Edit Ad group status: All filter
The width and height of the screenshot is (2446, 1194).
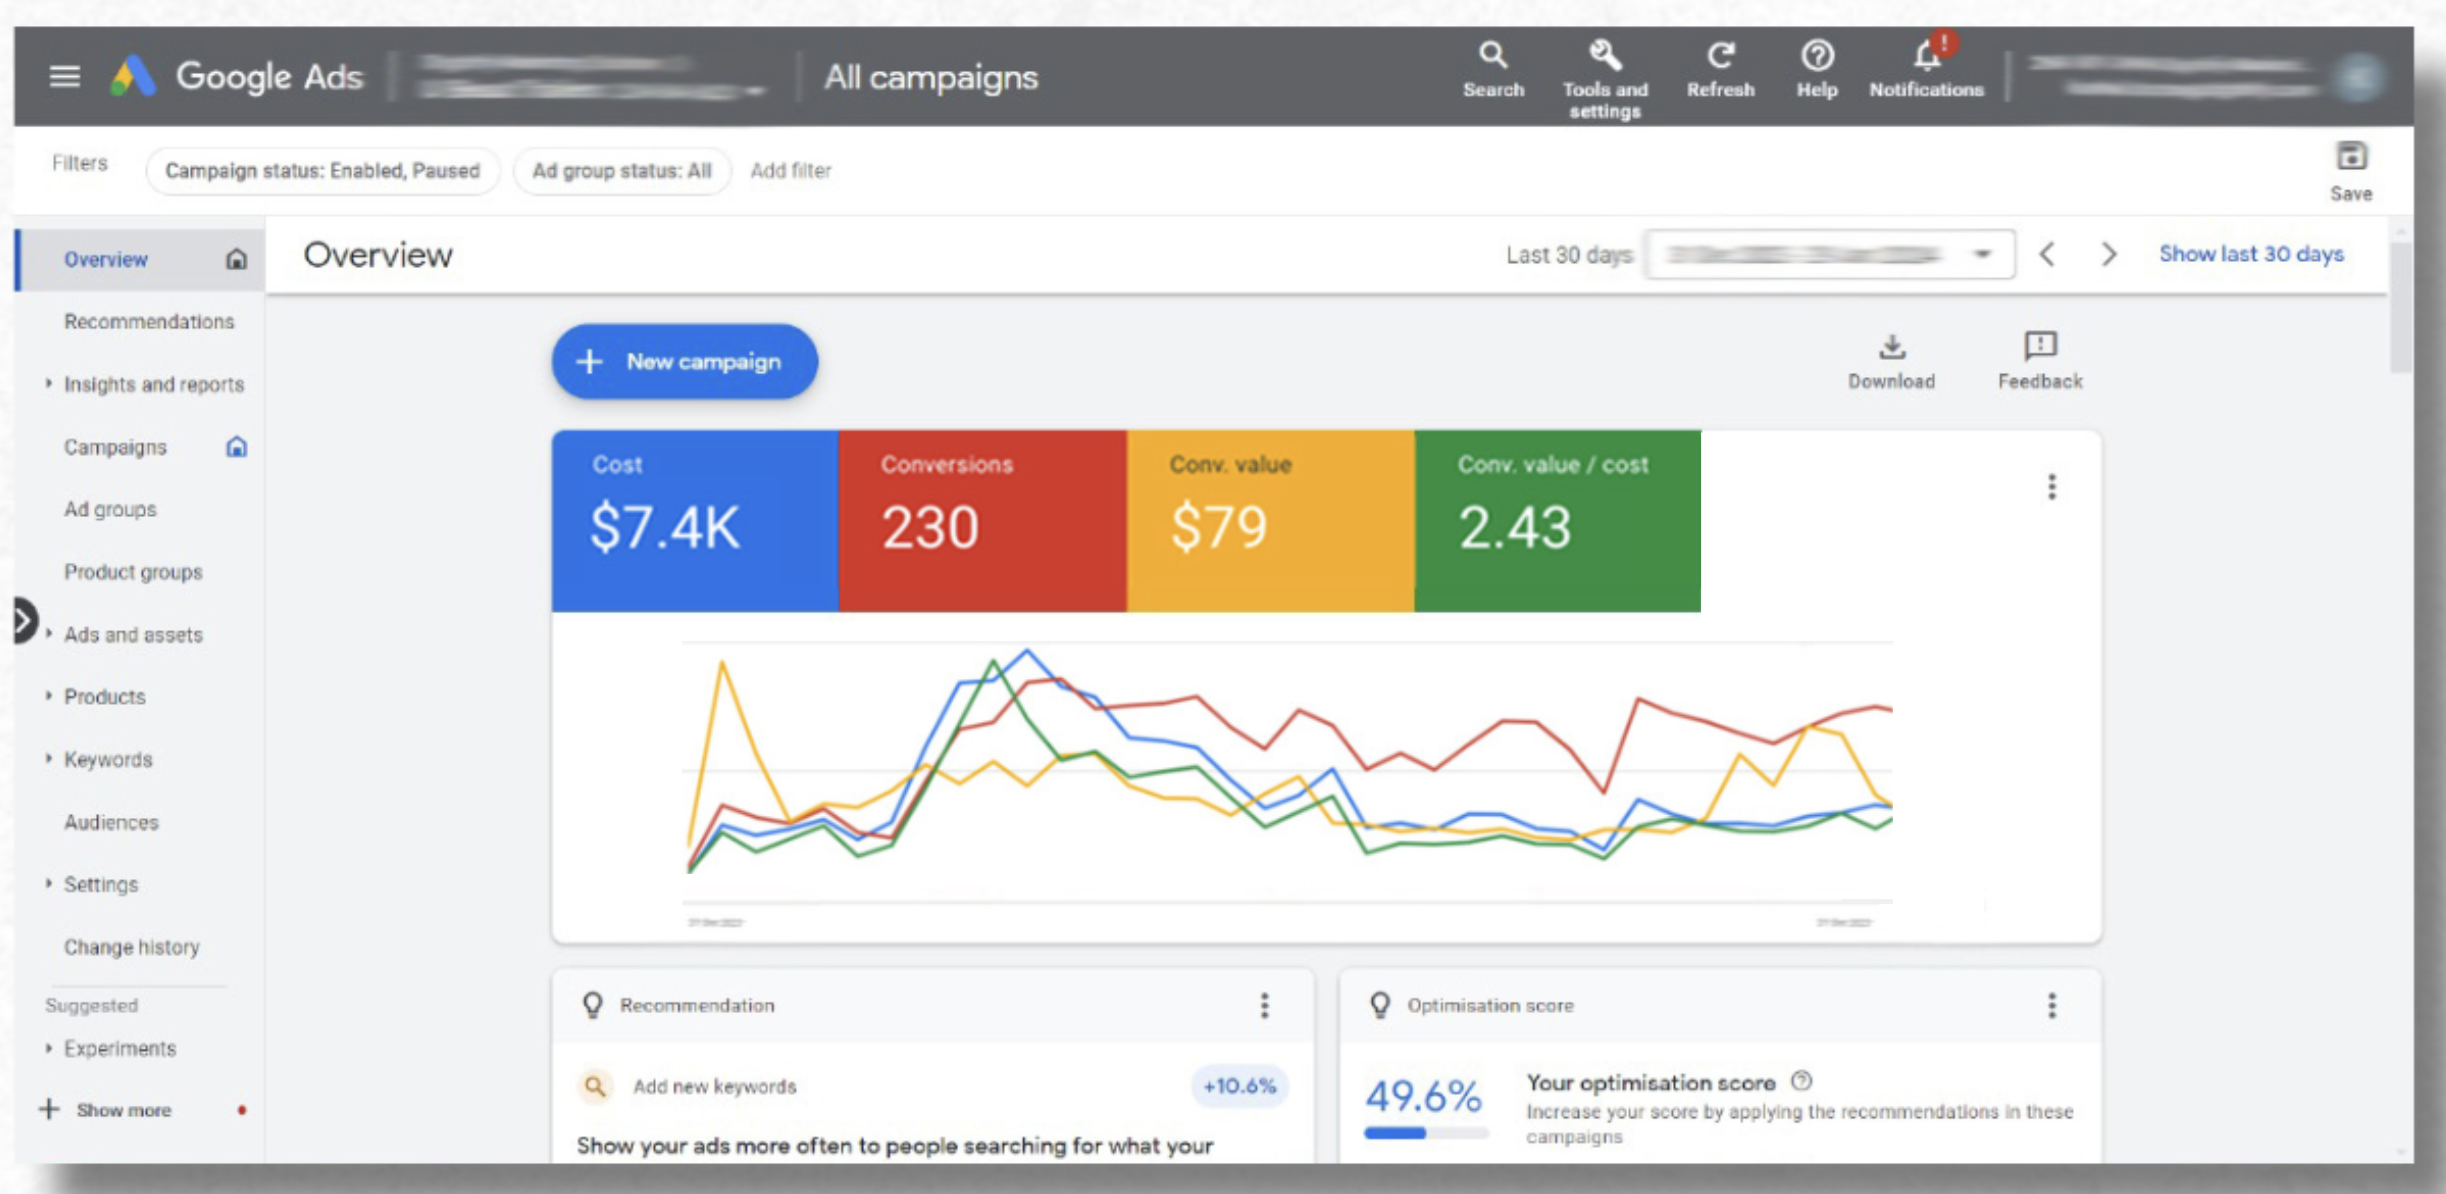point(621,171)
